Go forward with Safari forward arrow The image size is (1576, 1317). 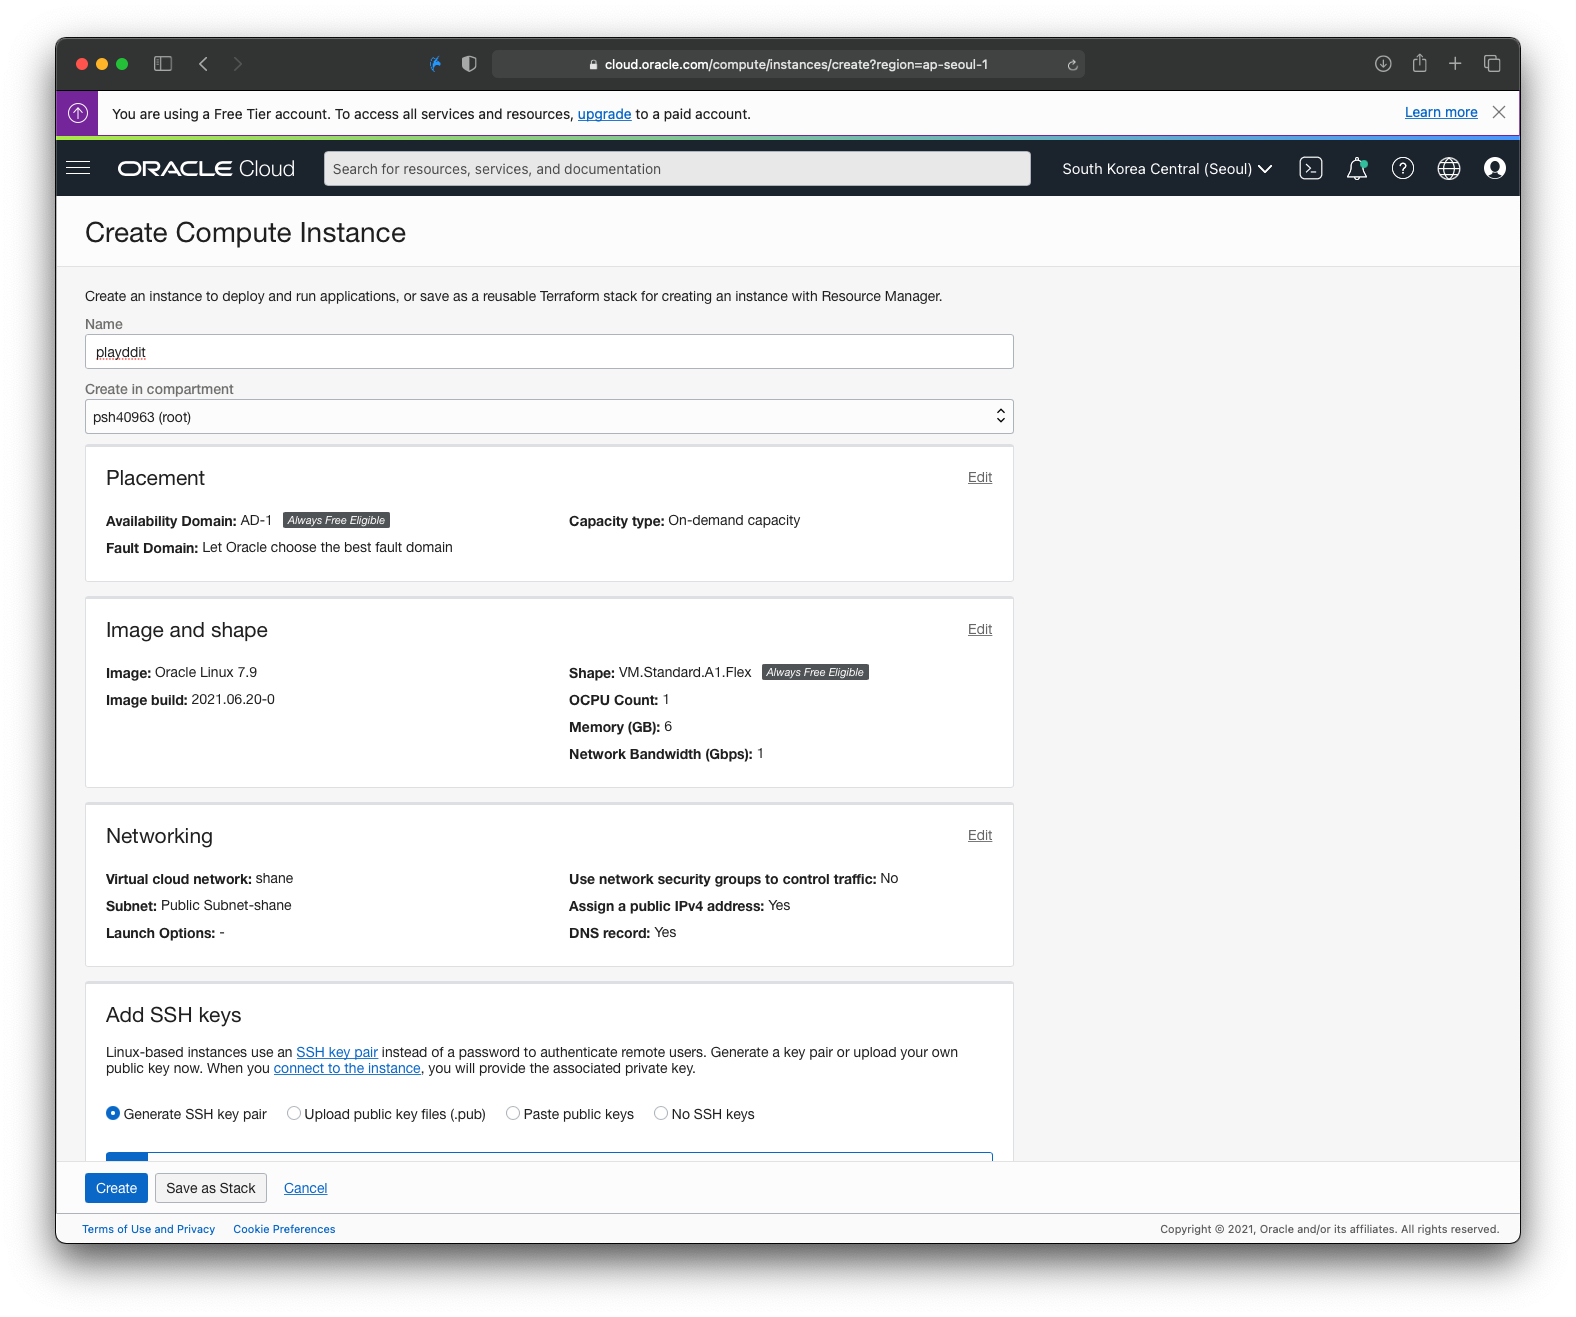[x=237, y=64]
